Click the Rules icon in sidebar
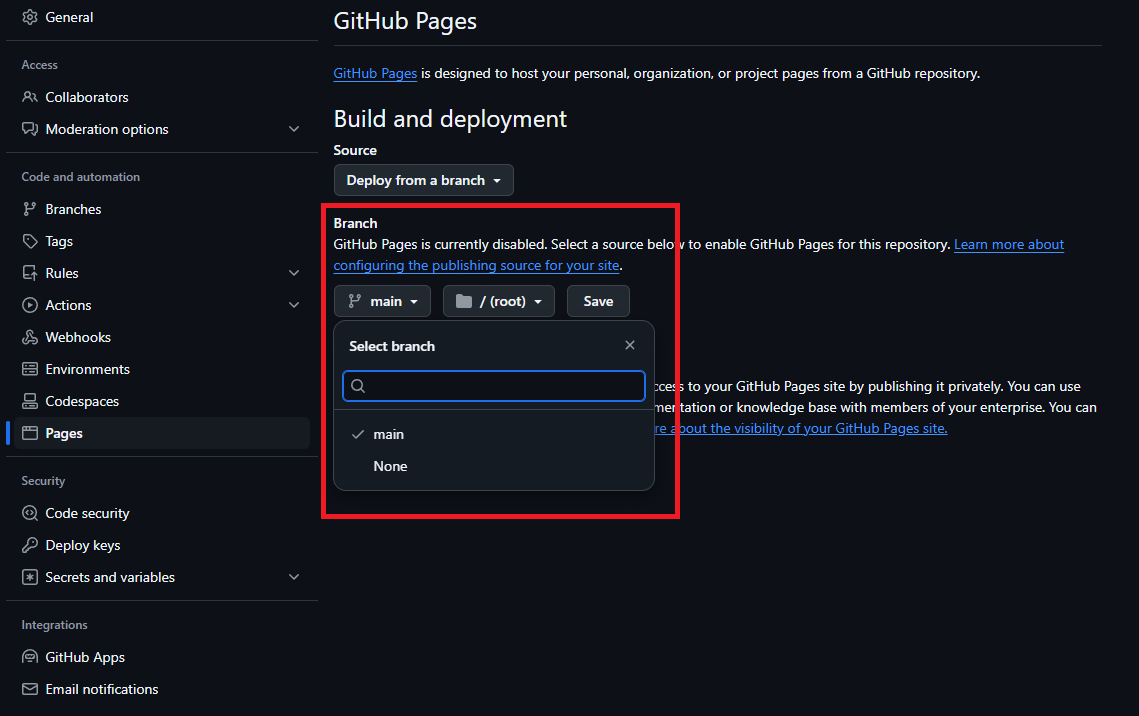Viewport: 1139px width, 716px height. point(30,273)
